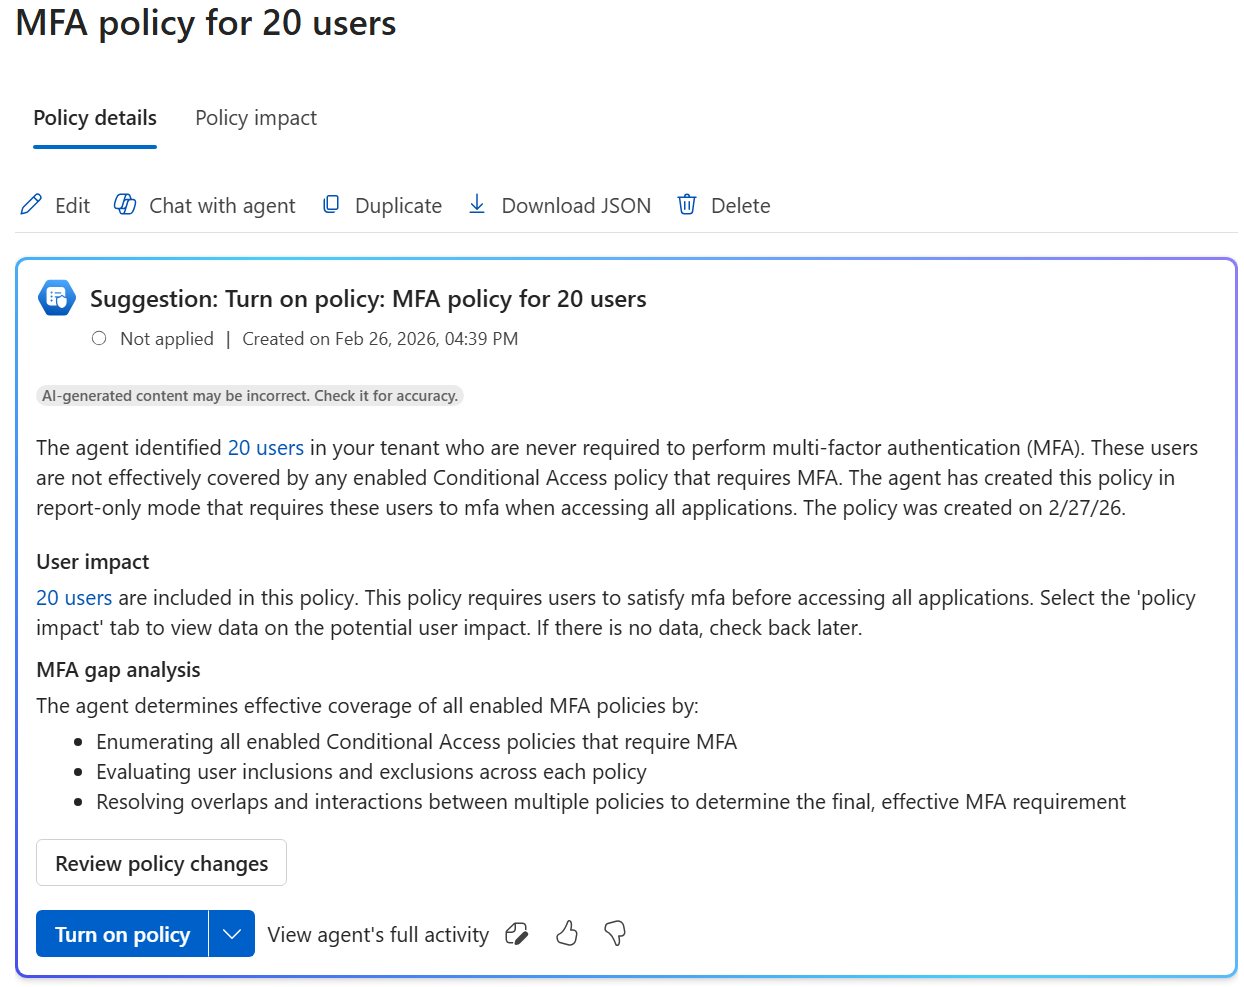Click the blue Turn on policy button
The image size is (1244, 987).
coord(122,933)
